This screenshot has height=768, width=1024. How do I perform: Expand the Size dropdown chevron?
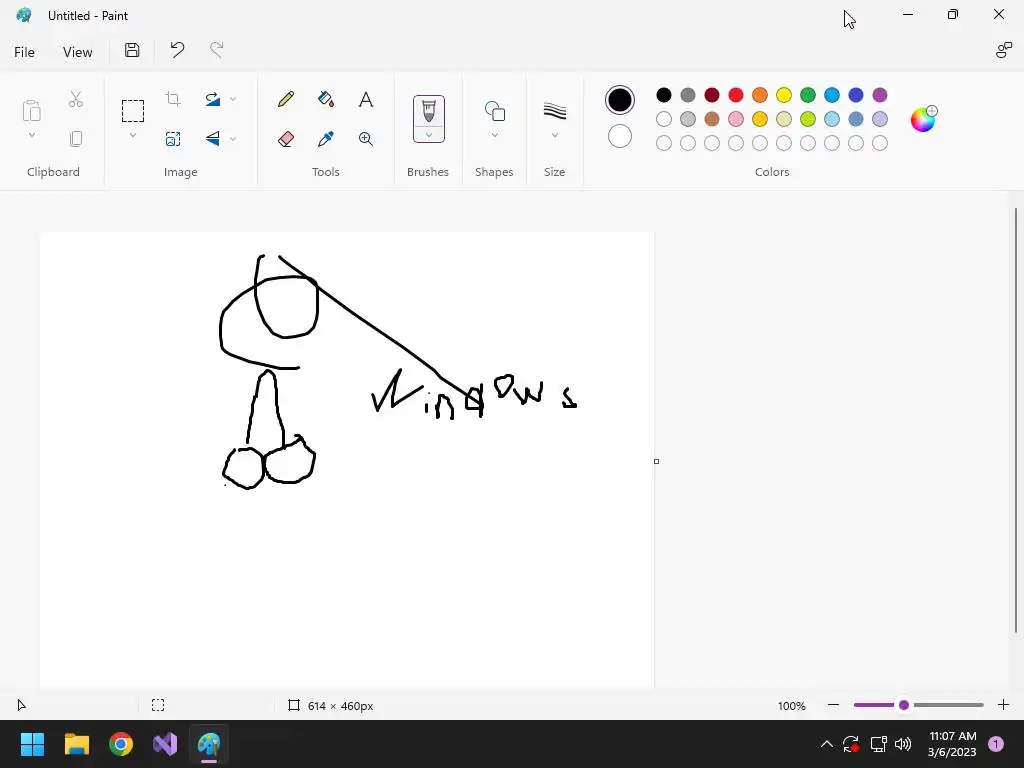tap(554, 135)
